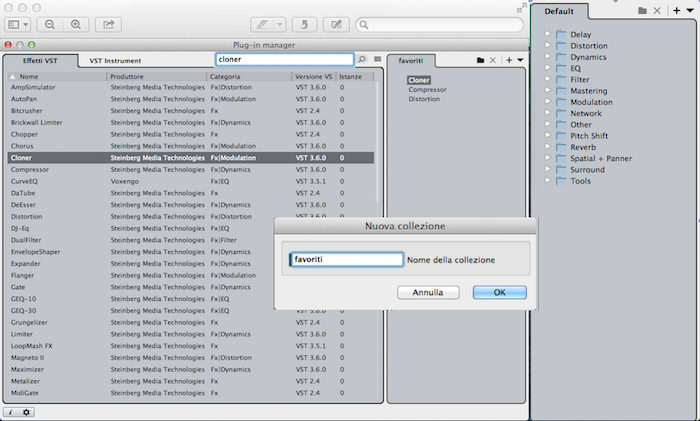The width and height of the screenshot is (700, 421).
Task: Open the sidebar view toolbar button
Action: click(18, 25)
